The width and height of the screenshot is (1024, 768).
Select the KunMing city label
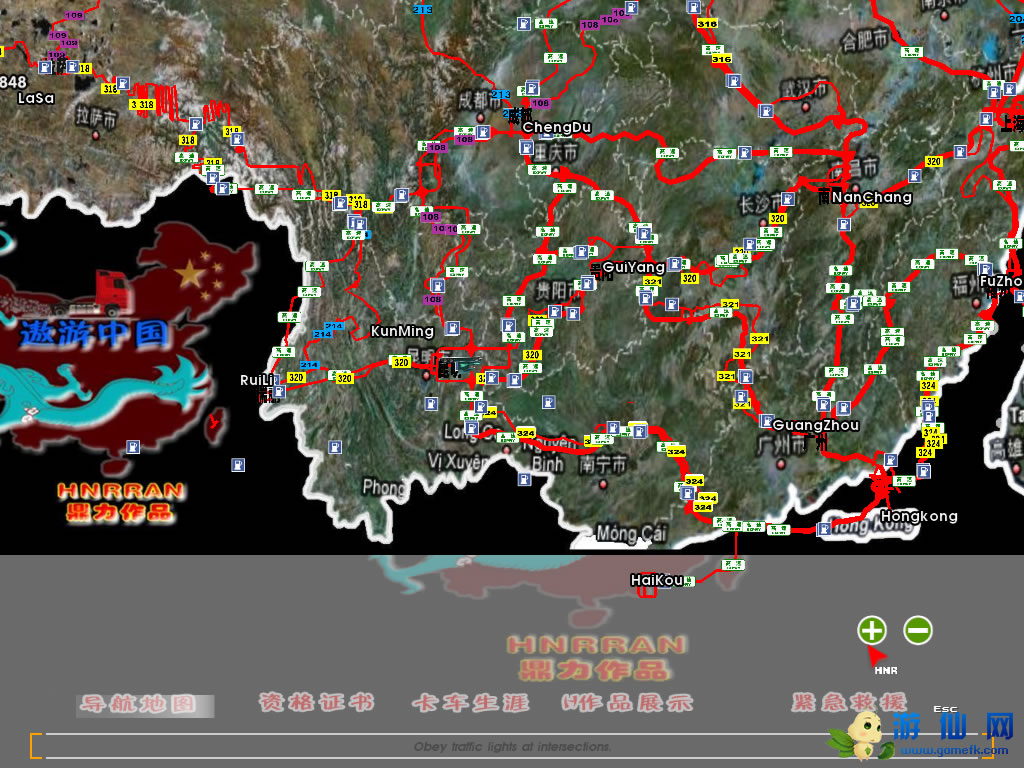402,331
